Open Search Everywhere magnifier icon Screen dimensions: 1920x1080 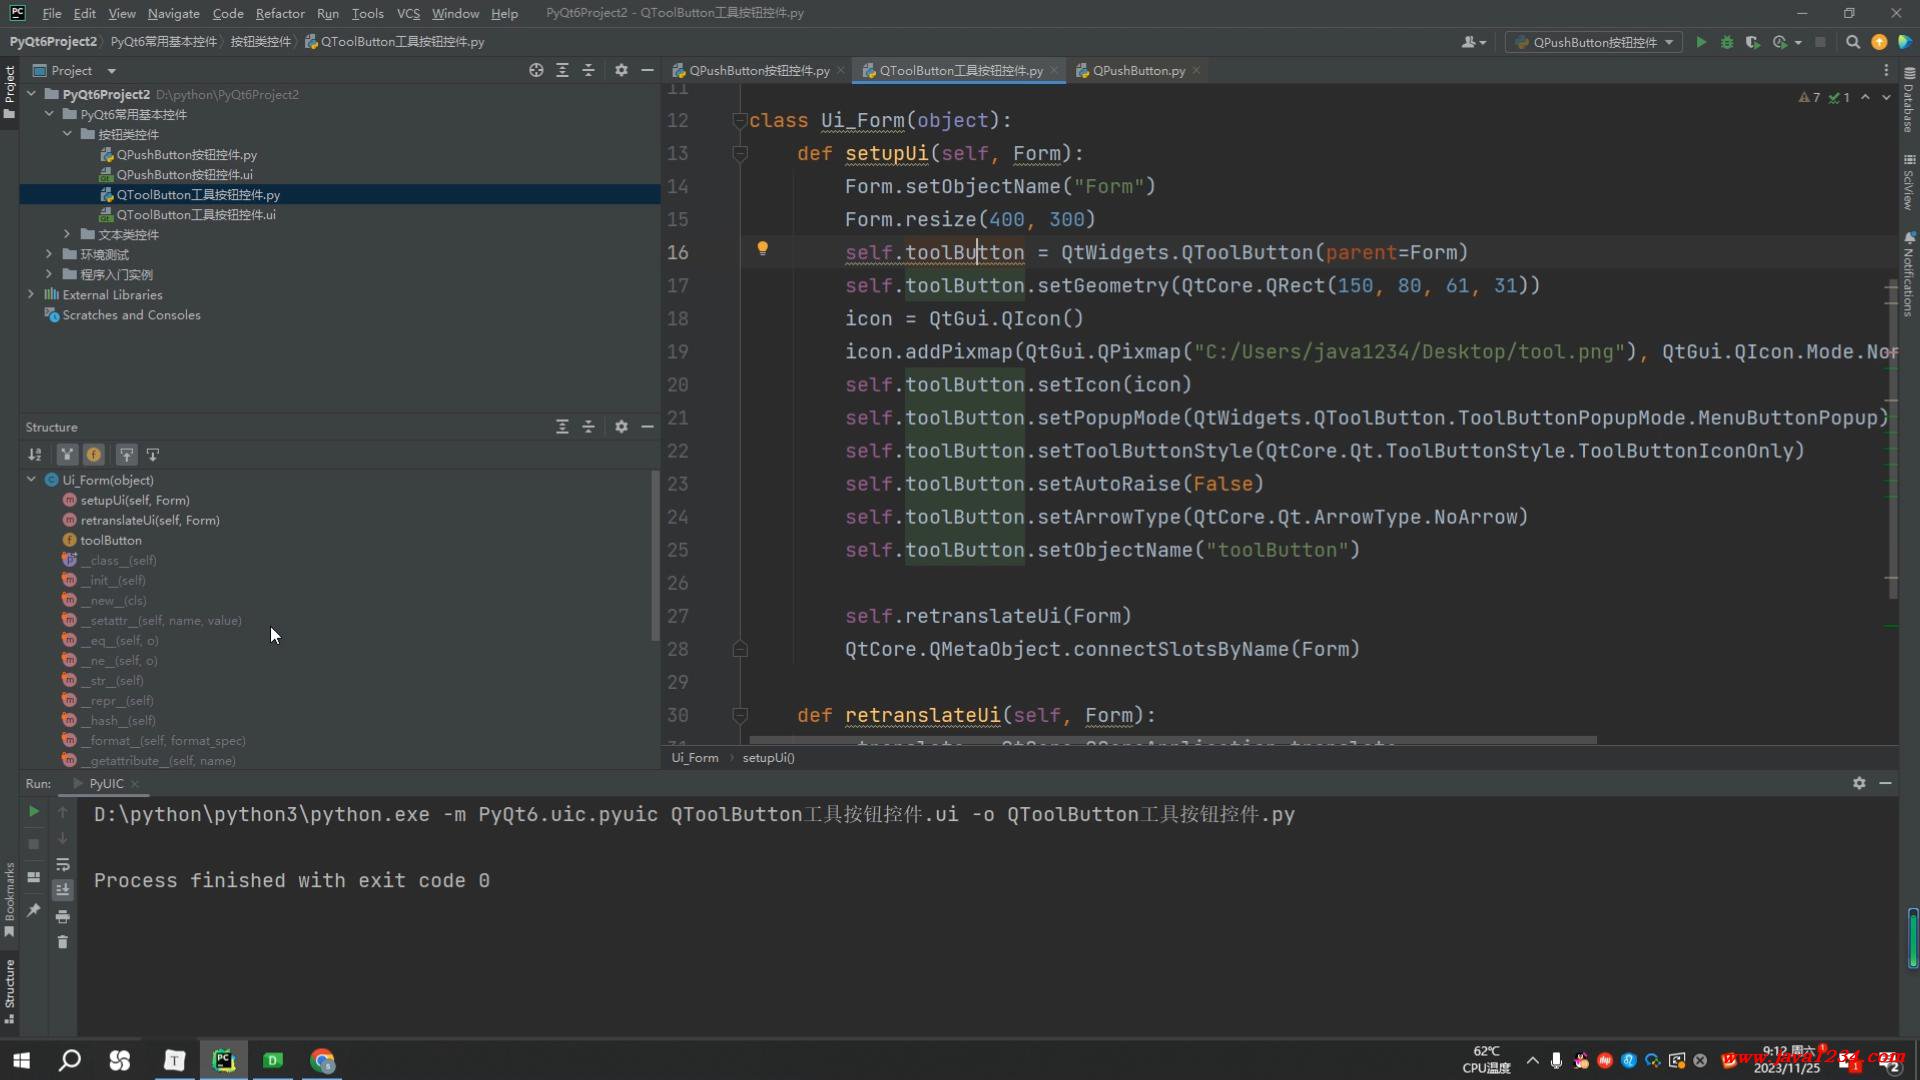coord(1852,42)
